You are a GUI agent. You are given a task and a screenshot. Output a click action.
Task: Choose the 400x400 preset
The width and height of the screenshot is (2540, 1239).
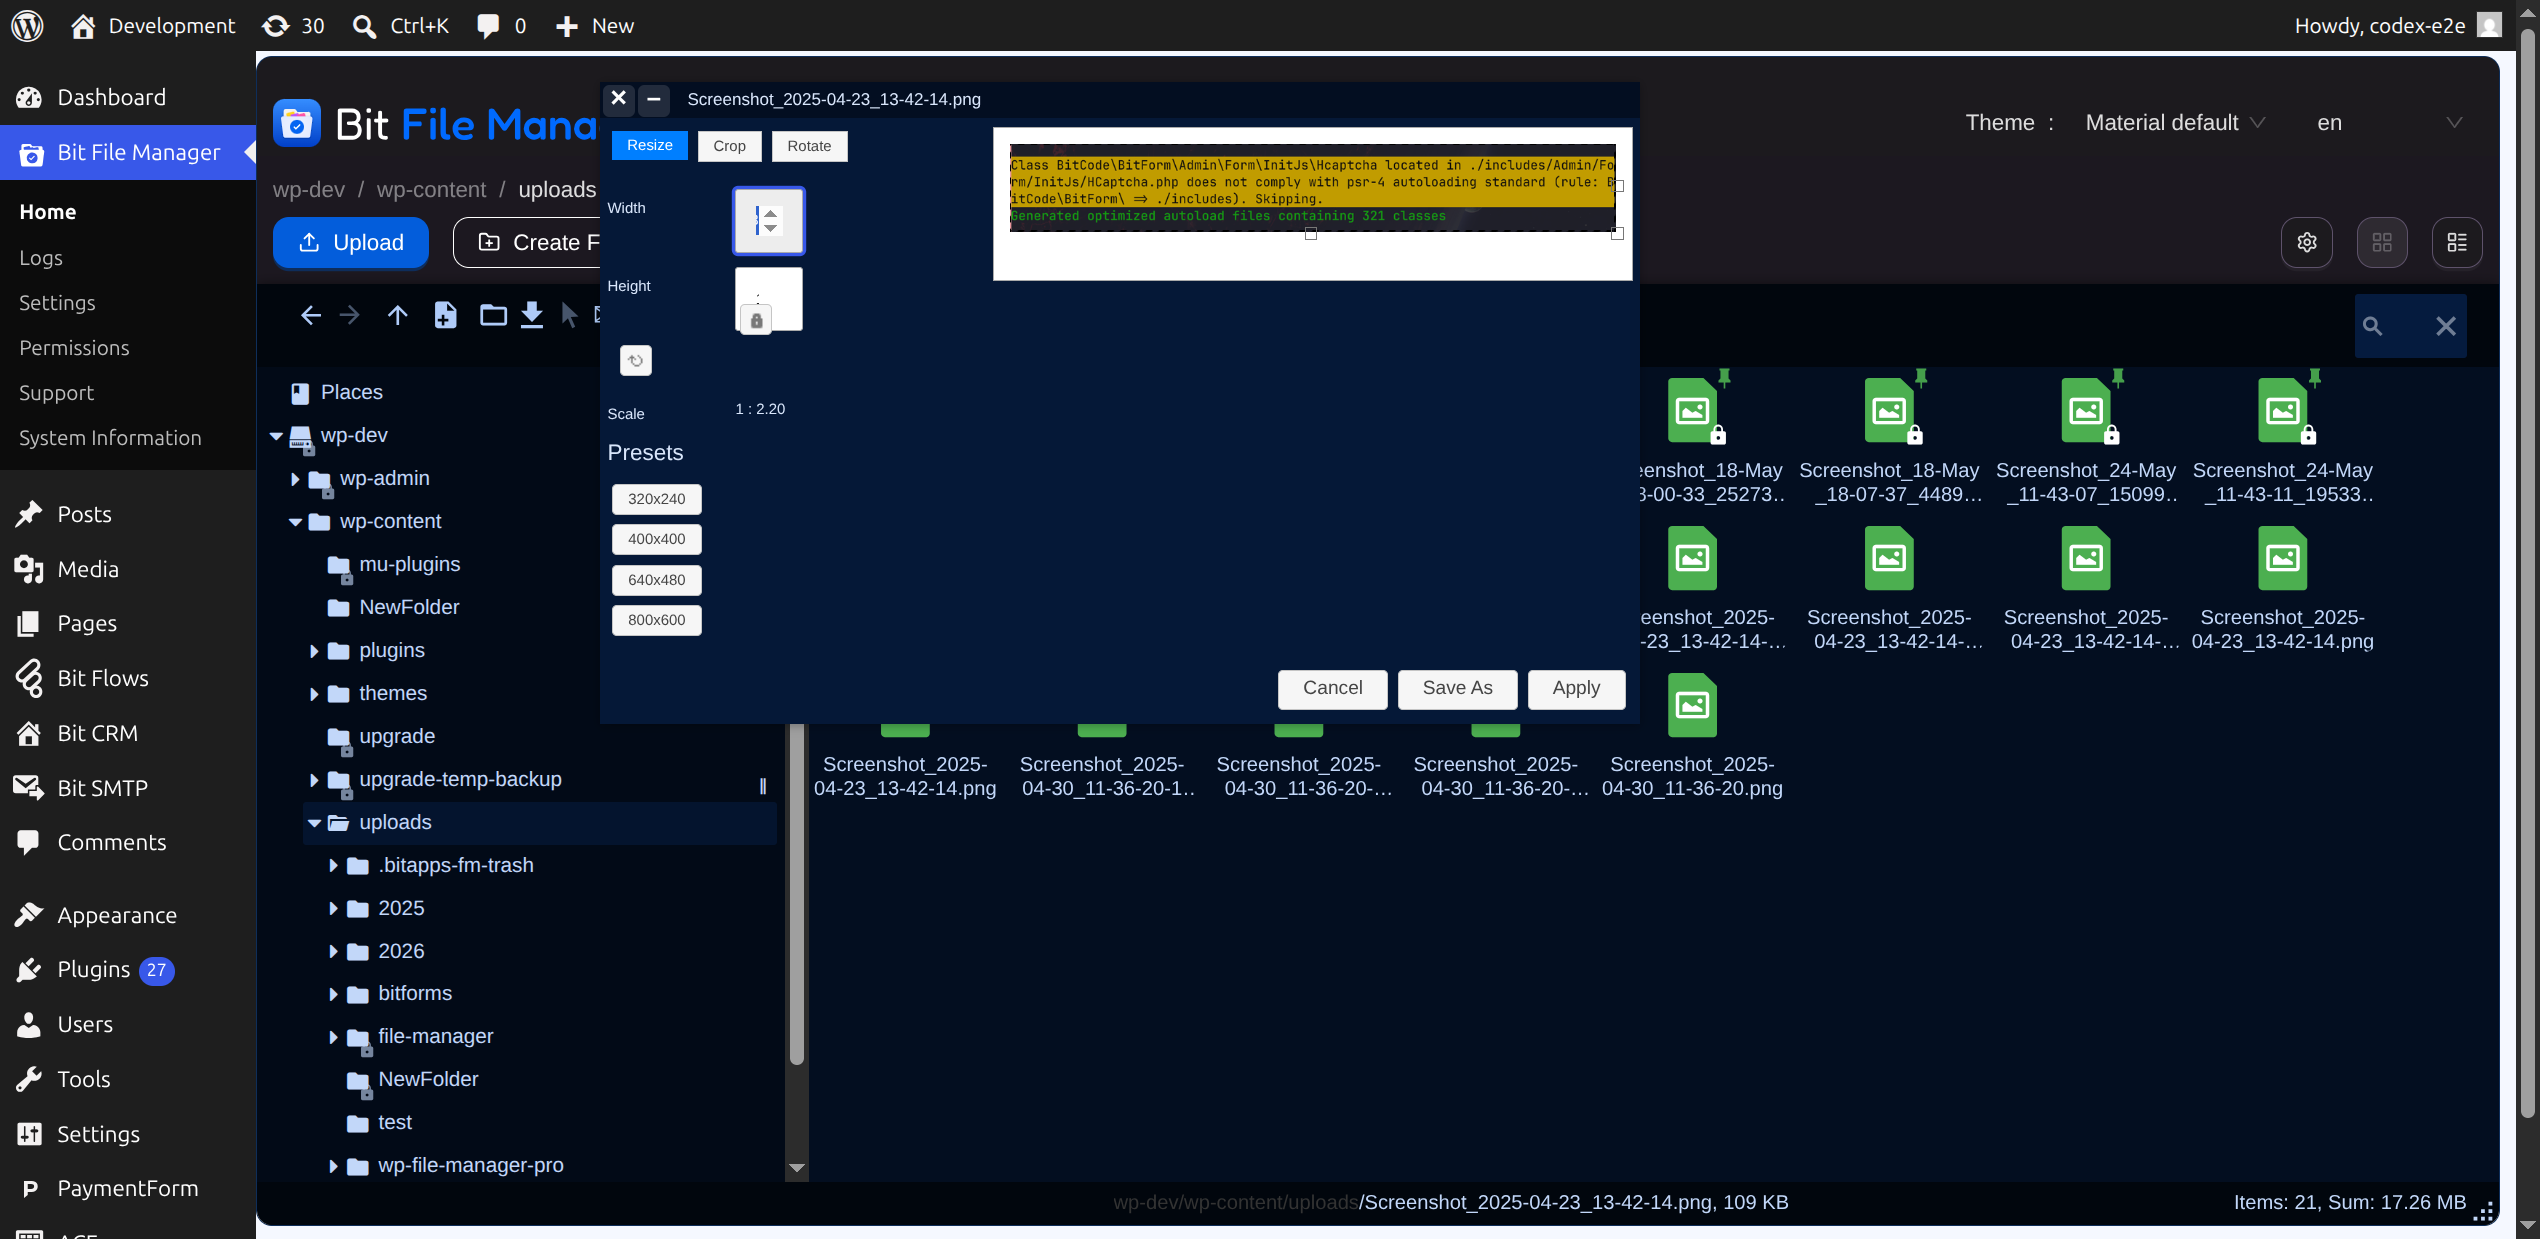point(657,539)
